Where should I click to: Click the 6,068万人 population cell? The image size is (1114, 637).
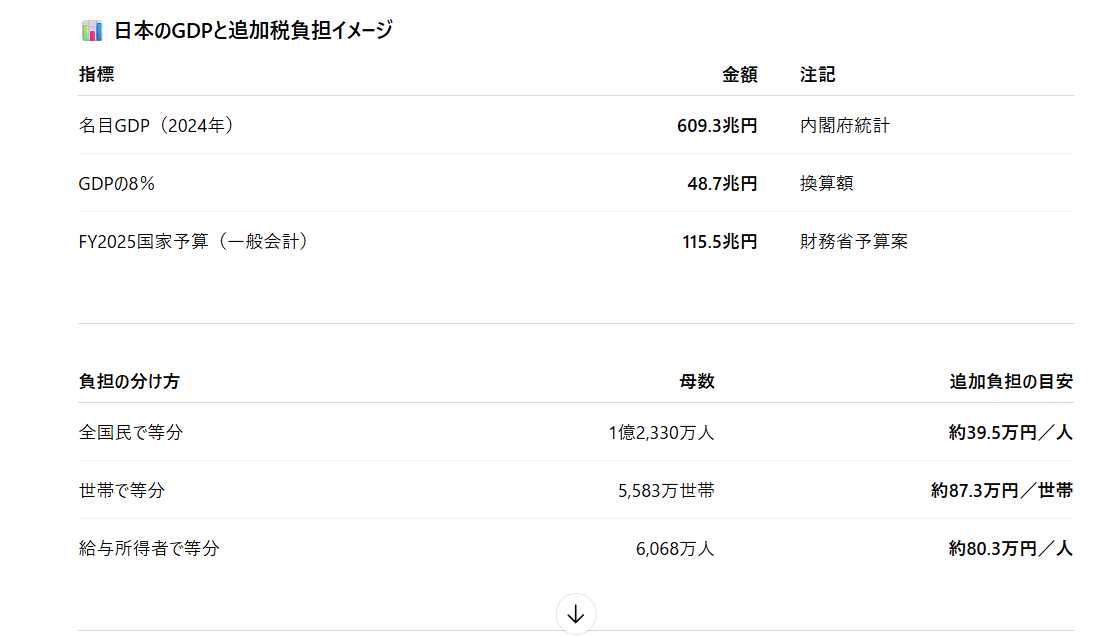675,549
